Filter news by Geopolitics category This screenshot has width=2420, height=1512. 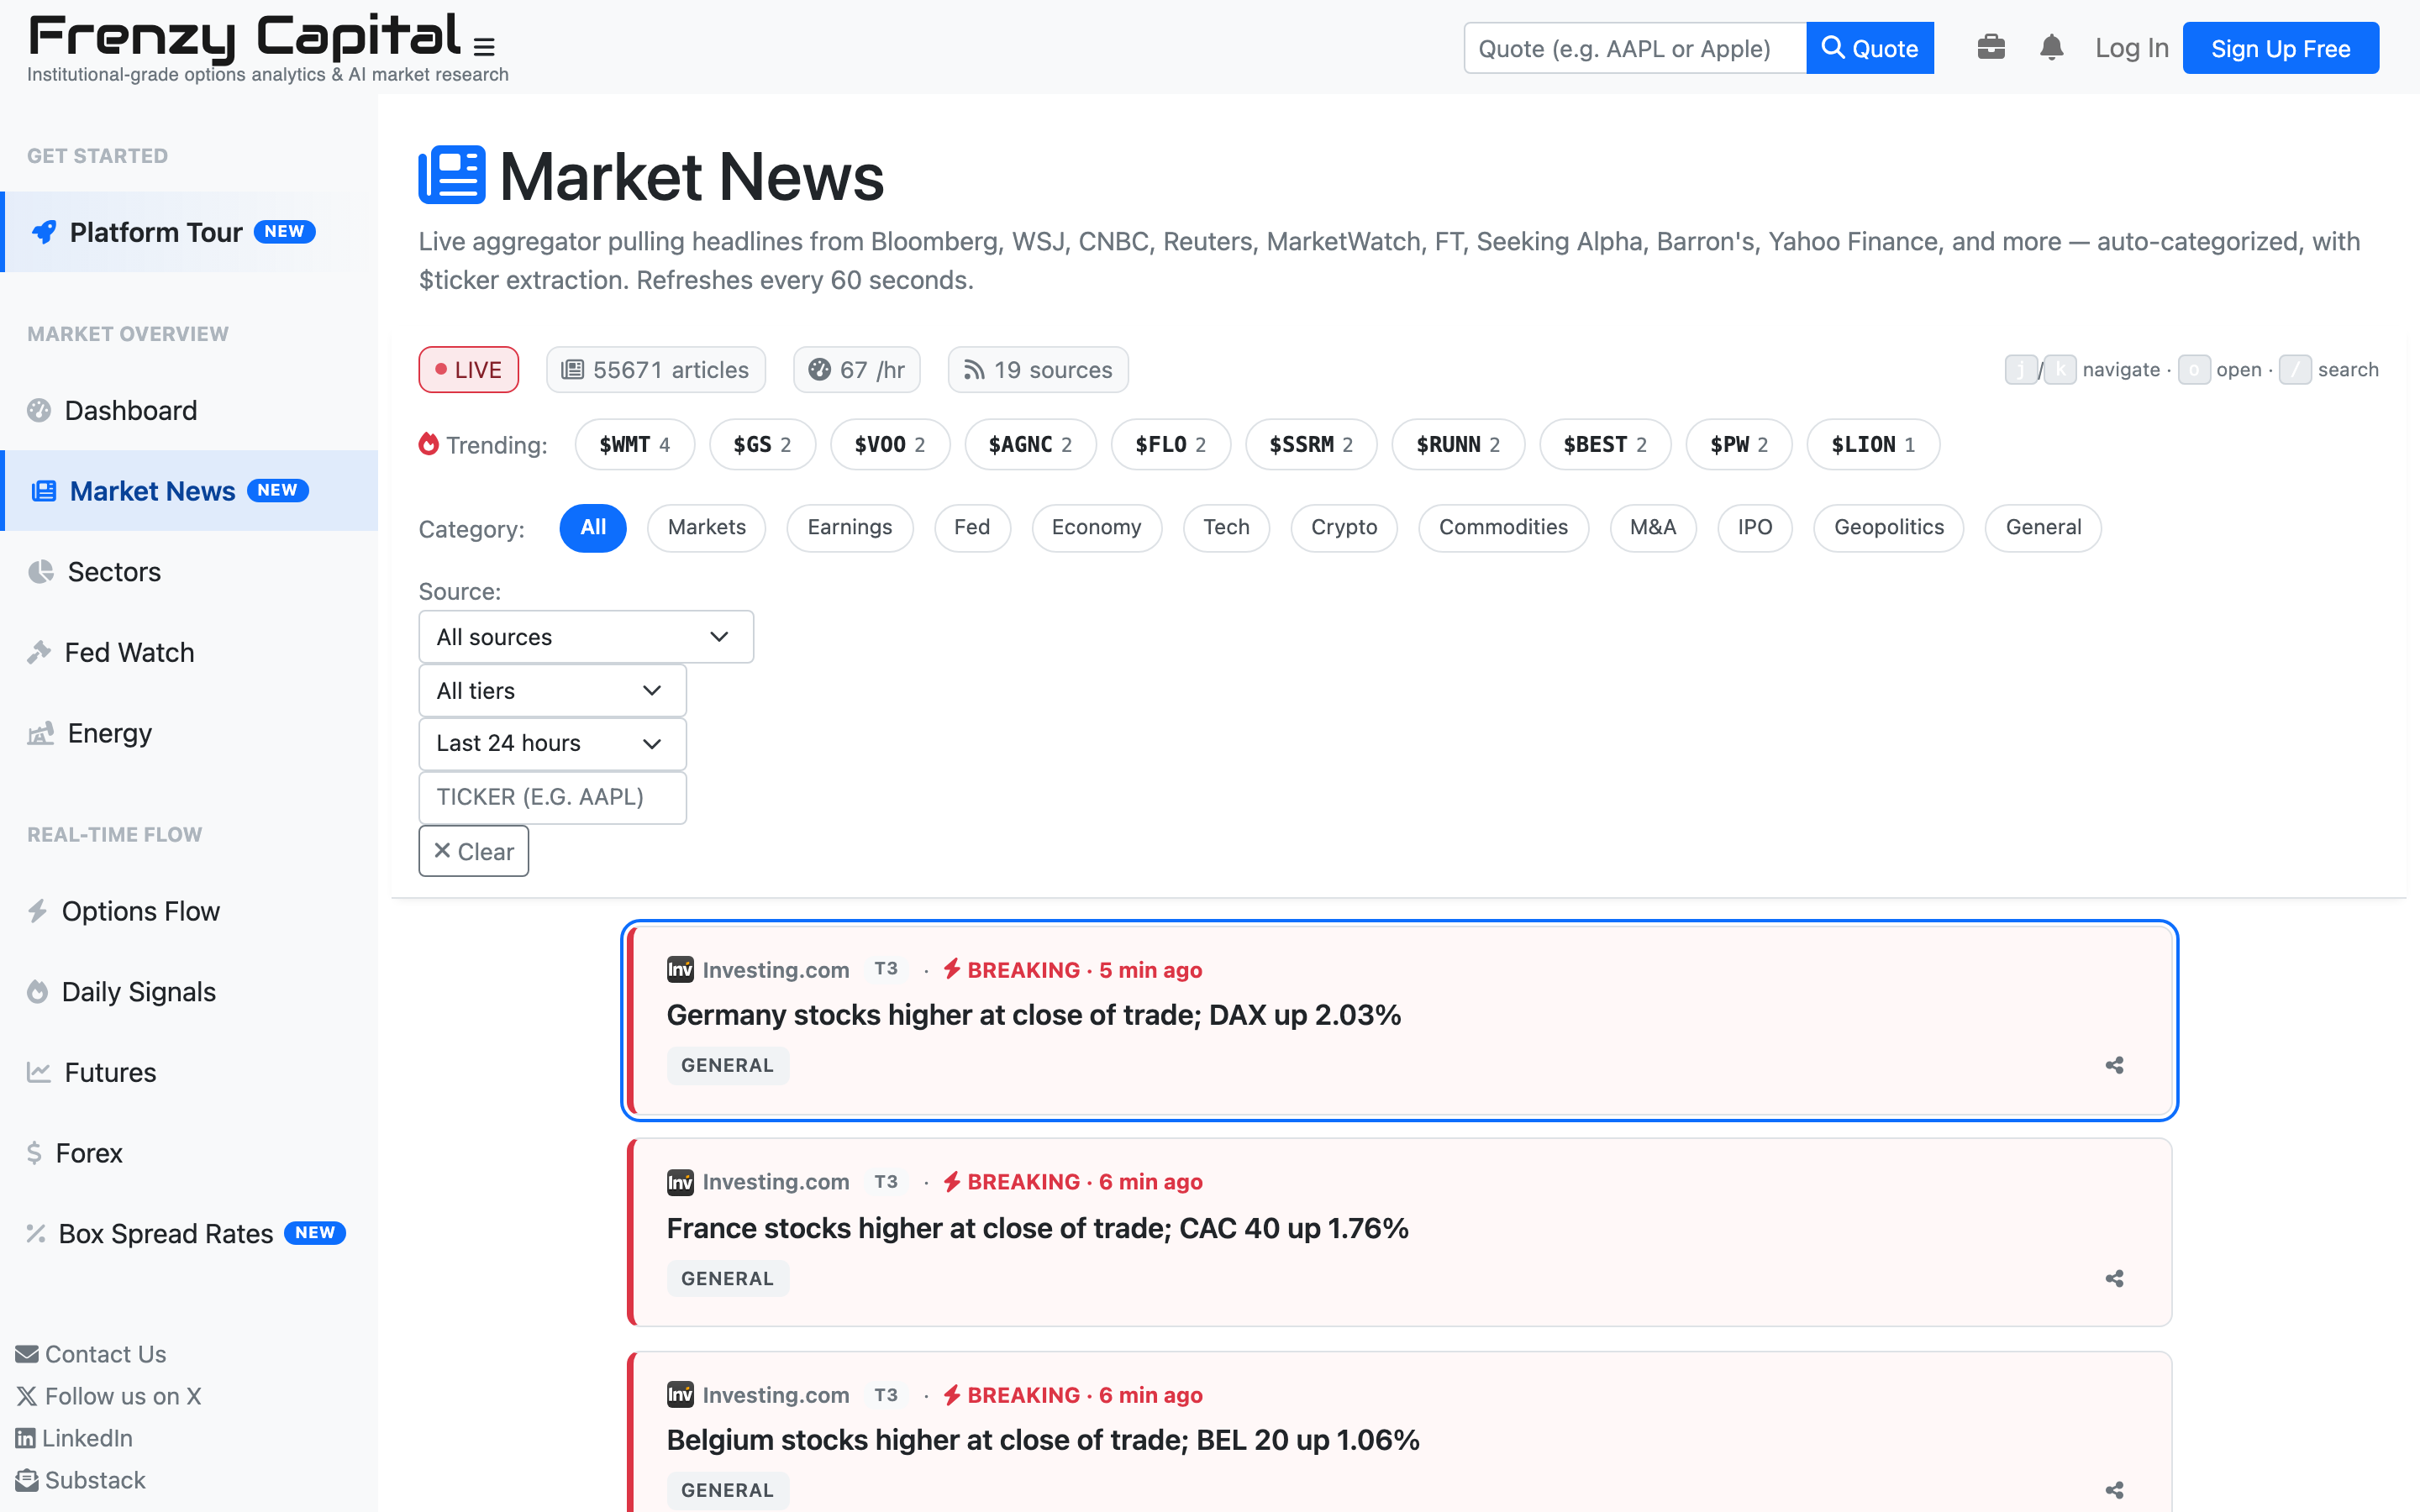click(1888, 527)
